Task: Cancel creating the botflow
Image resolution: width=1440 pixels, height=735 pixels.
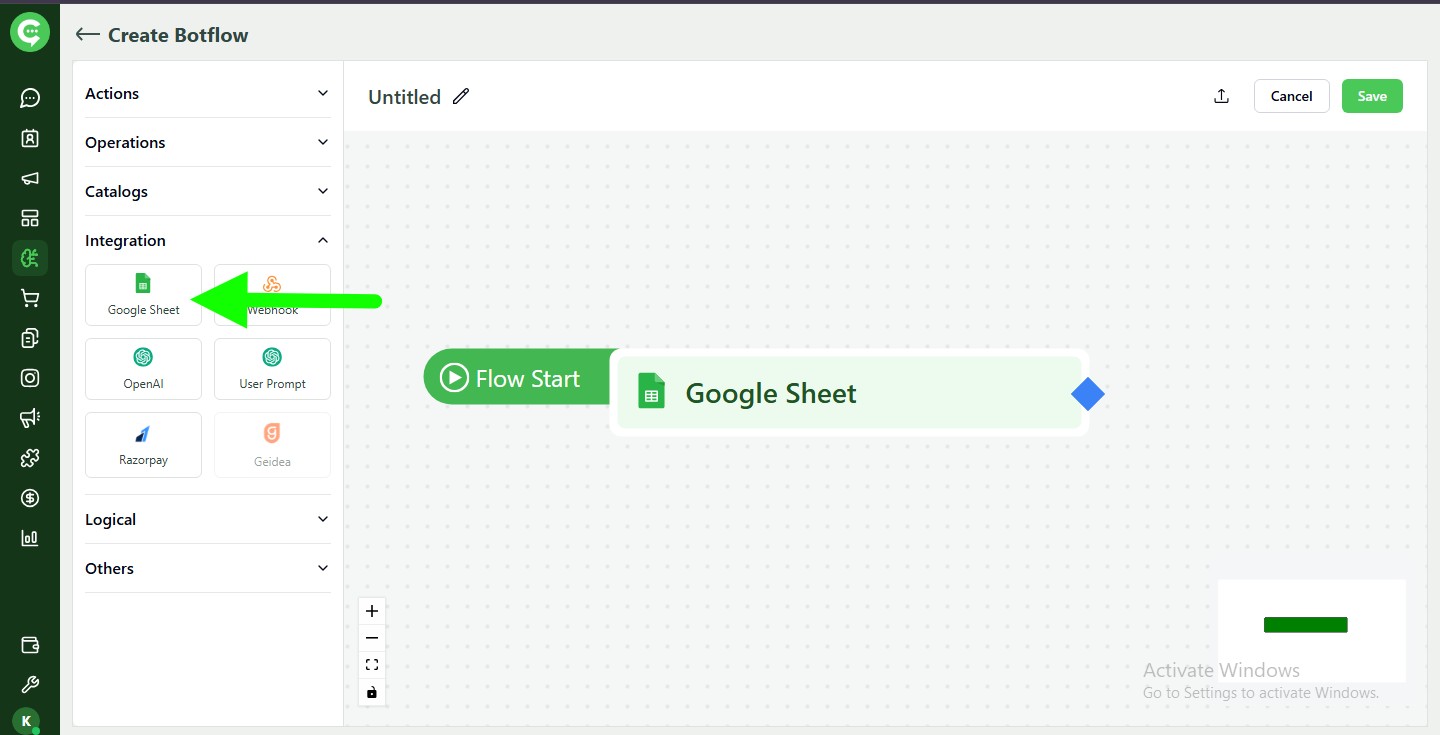Action: coord(1291,96)
